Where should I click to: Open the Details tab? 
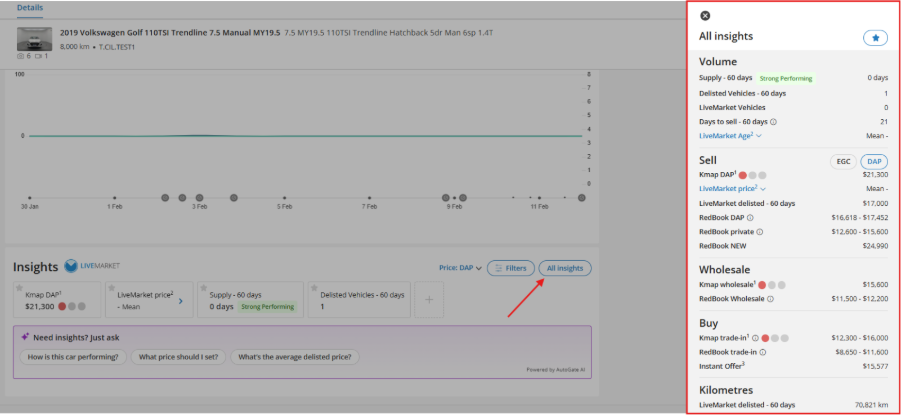coord(29,8)
